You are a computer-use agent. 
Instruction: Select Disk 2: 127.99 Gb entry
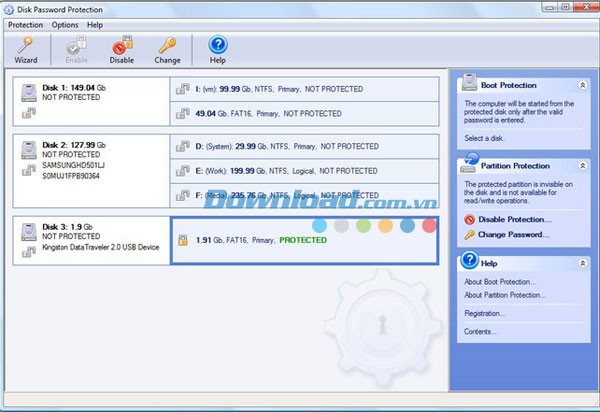[91, 171]
